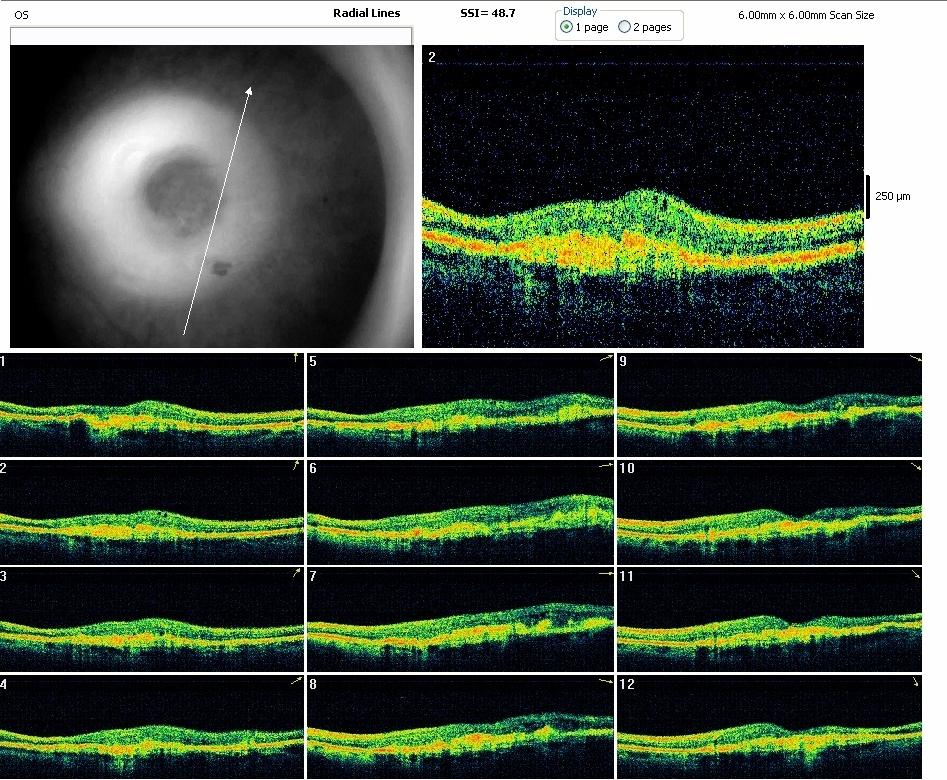Click the direction arrow icon on scan 9

pyautogui.click(x=917, y=358)
